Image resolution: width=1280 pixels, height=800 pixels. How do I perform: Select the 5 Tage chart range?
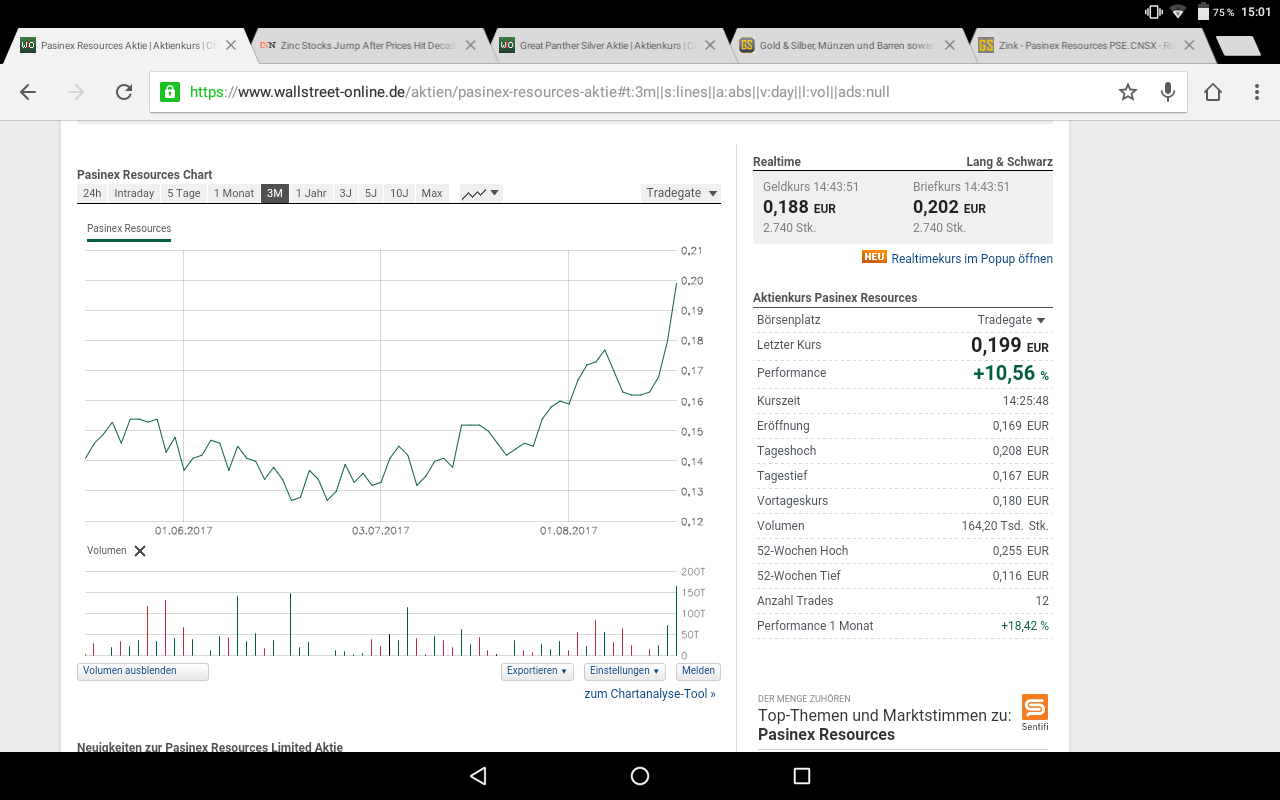tap(184, 193)
